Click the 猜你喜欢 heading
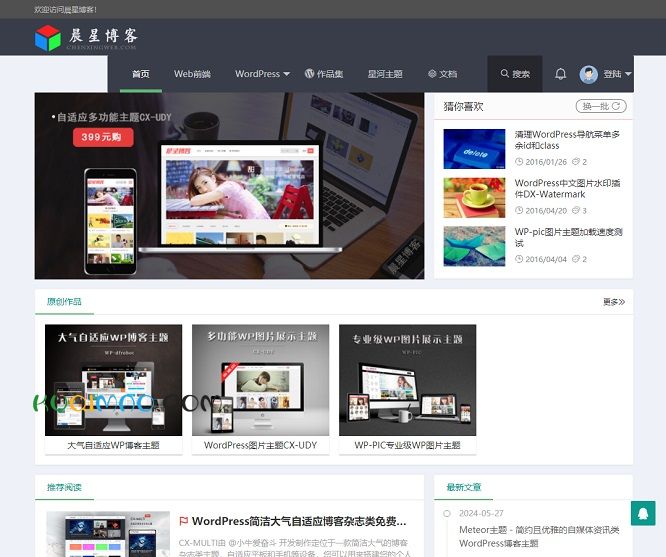Screen dimensions: 666x557 pyautogui.click(x=463, y=106)
